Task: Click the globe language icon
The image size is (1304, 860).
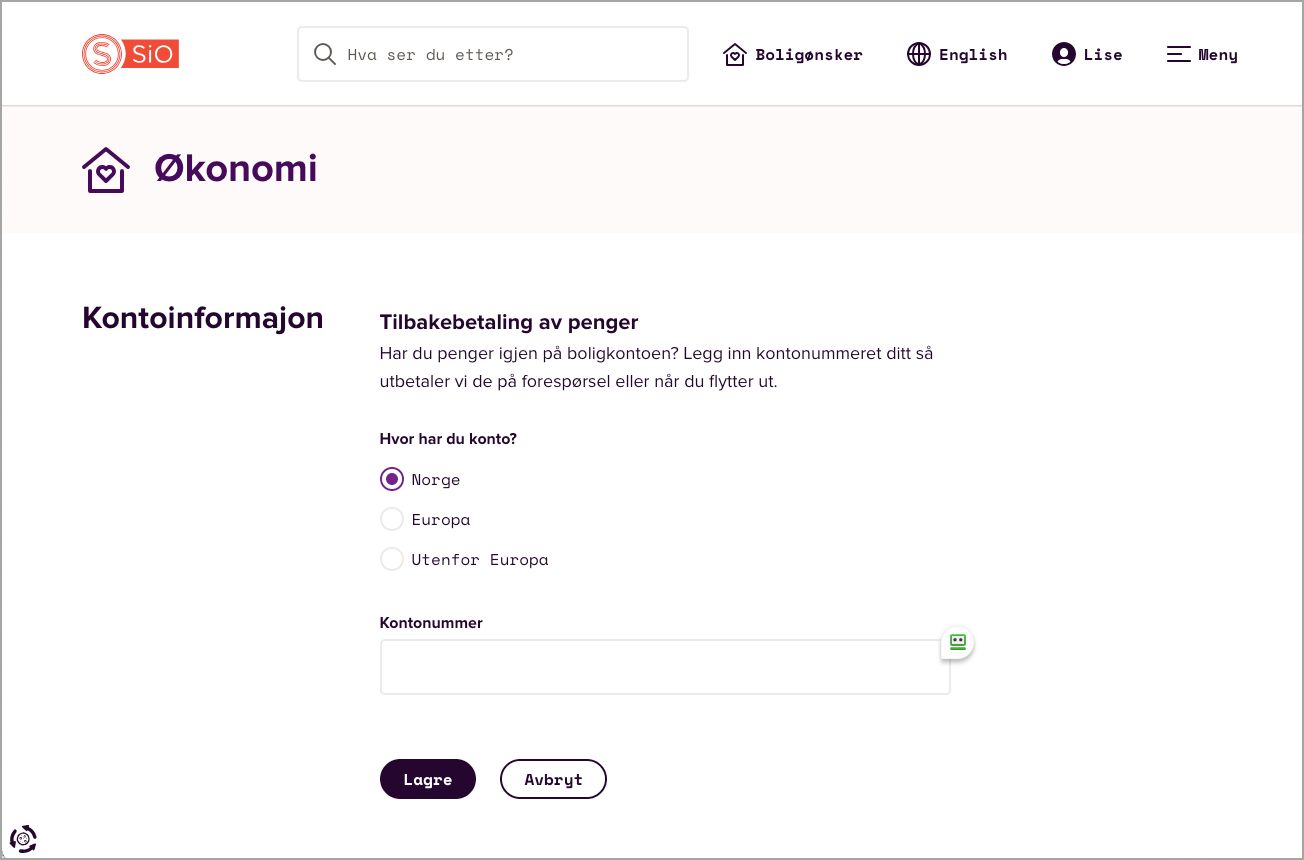Action: tap(918, 55)
